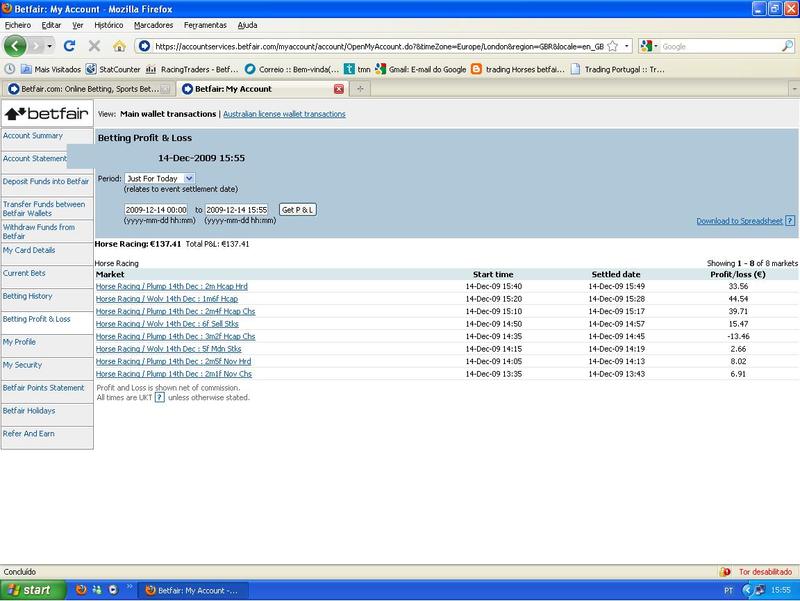Open Betfair Points Statement in sidebar
Image resolution: width=800 pixels, height=601 pixels.
(43, 388)
